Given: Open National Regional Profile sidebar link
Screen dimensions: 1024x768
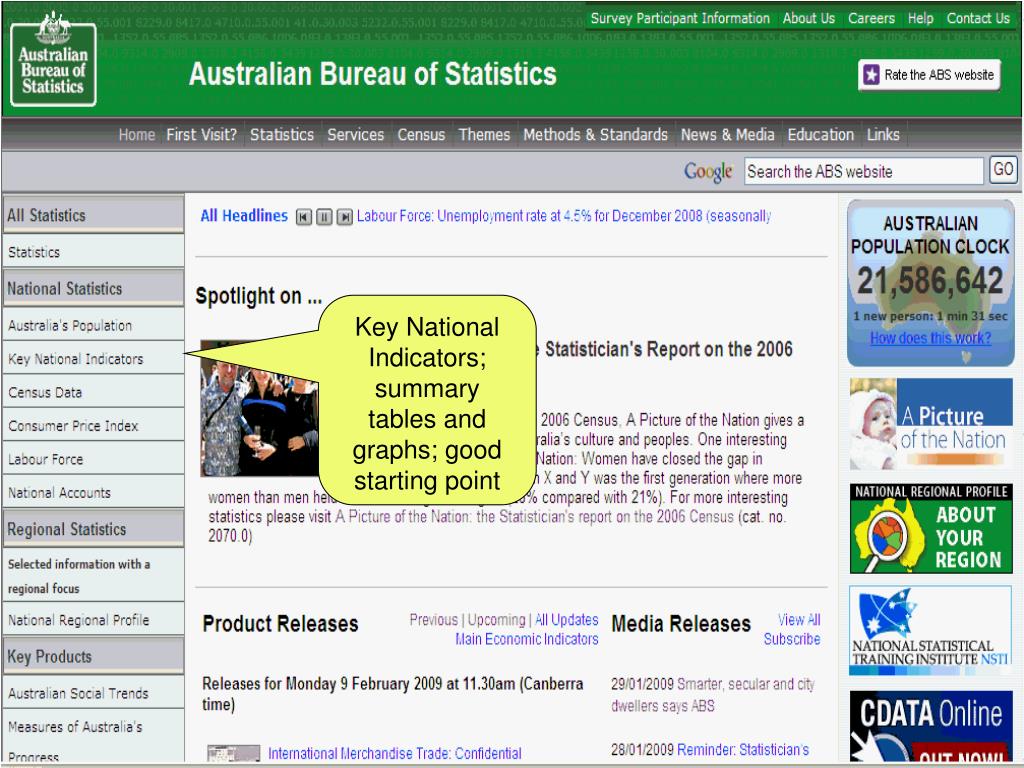Looking at the screenshot, I should coord(93,620).
